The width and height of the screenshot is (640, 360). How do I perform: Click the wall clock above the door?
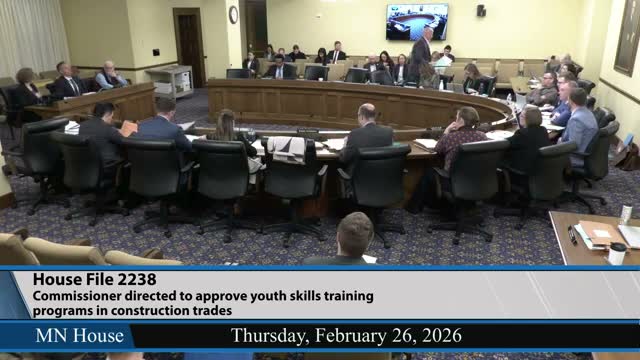coord(233,15)
